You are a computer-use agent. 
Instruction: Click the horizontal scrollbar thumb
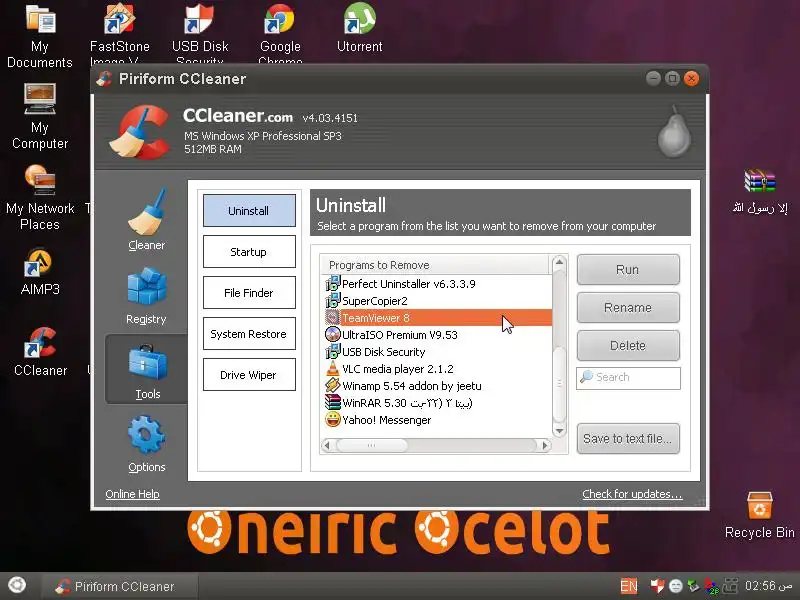(371, 445)
